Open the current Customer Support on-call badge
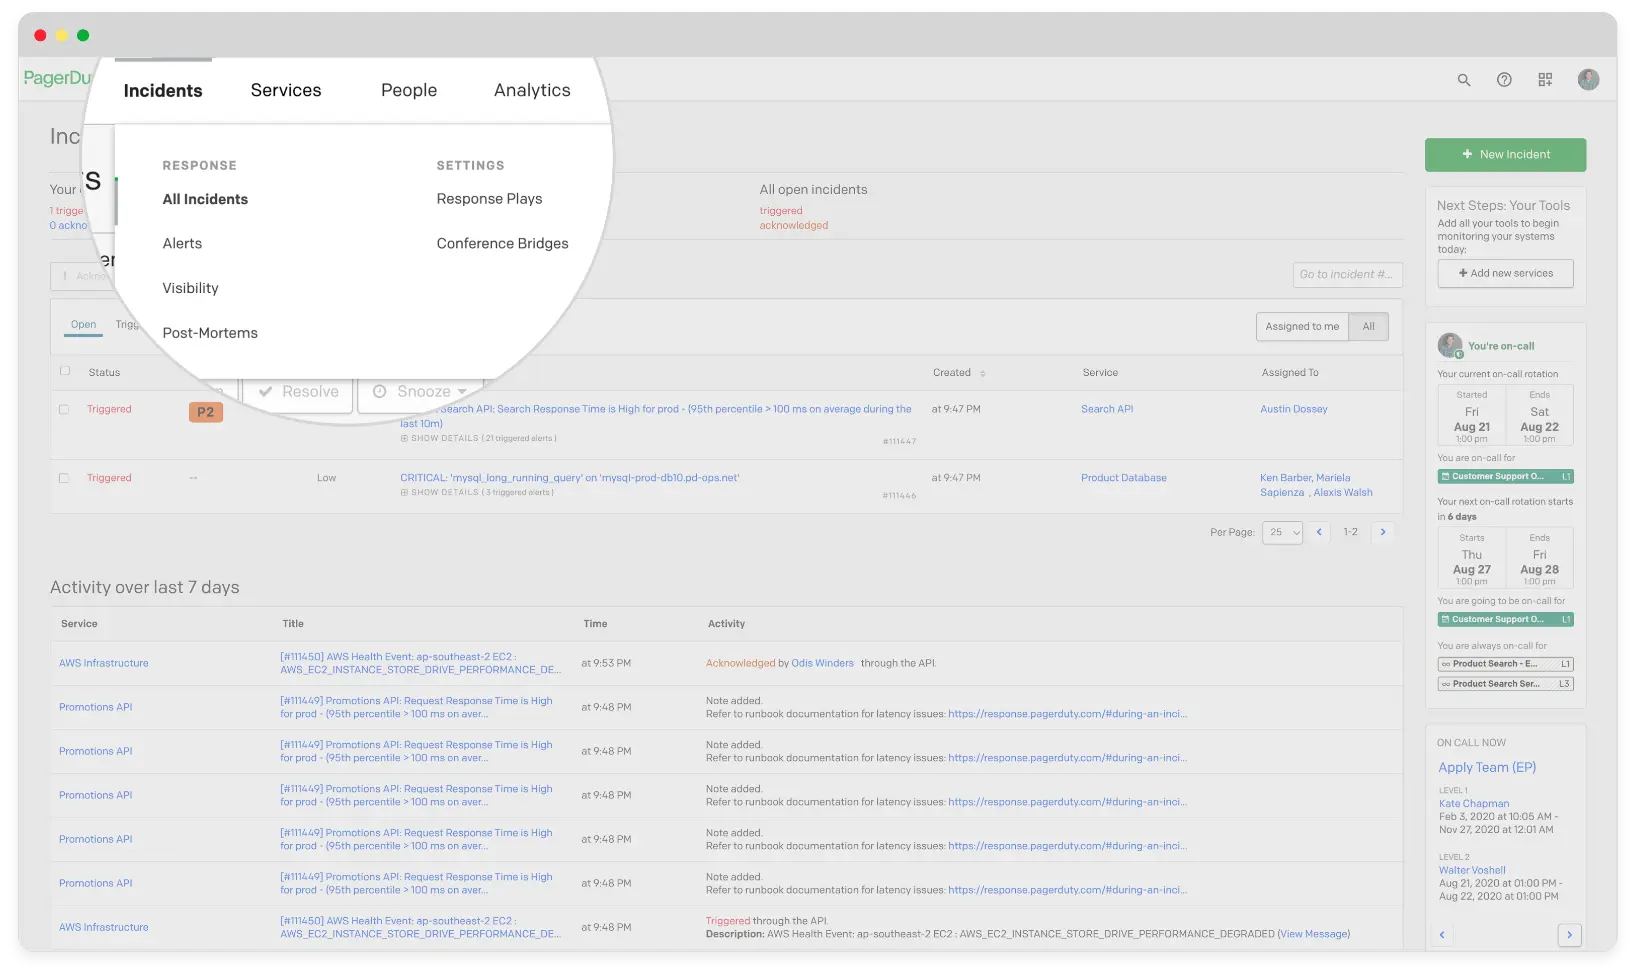 coord(1505,477)
